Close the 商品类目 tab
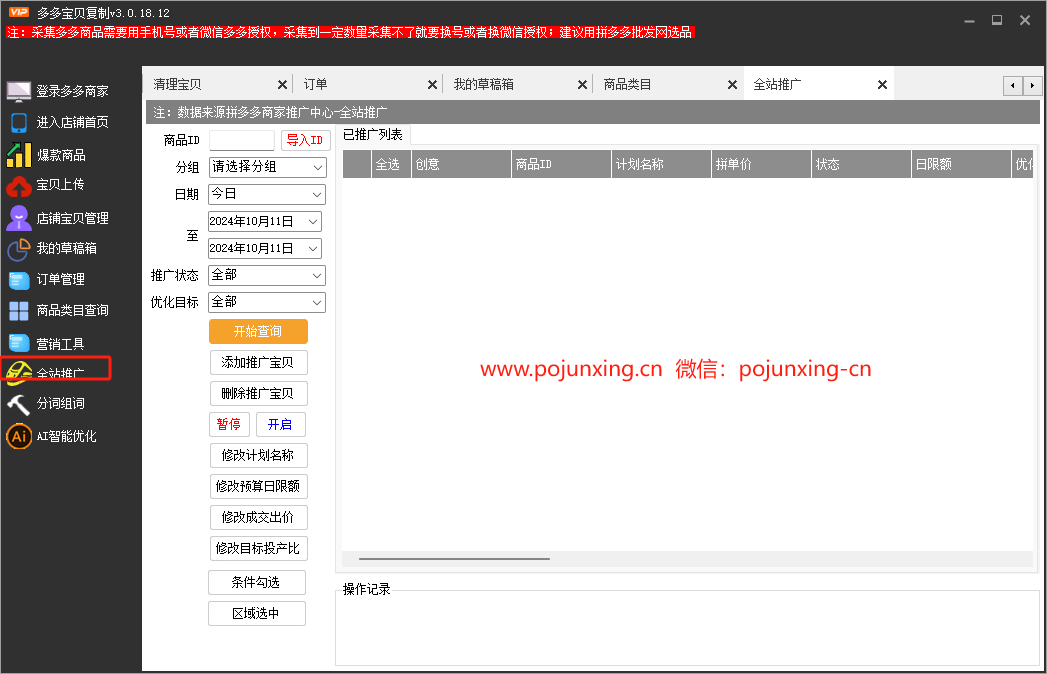 click(x=732, y=85)
